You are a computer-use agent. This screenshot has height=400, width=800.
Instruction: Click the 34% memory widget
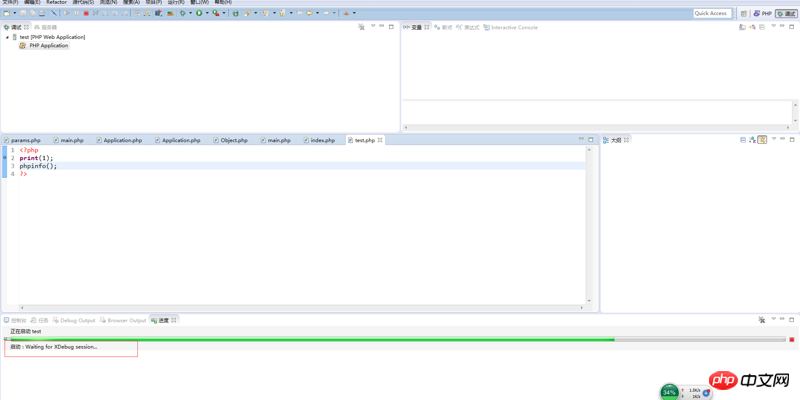[669, 392]
